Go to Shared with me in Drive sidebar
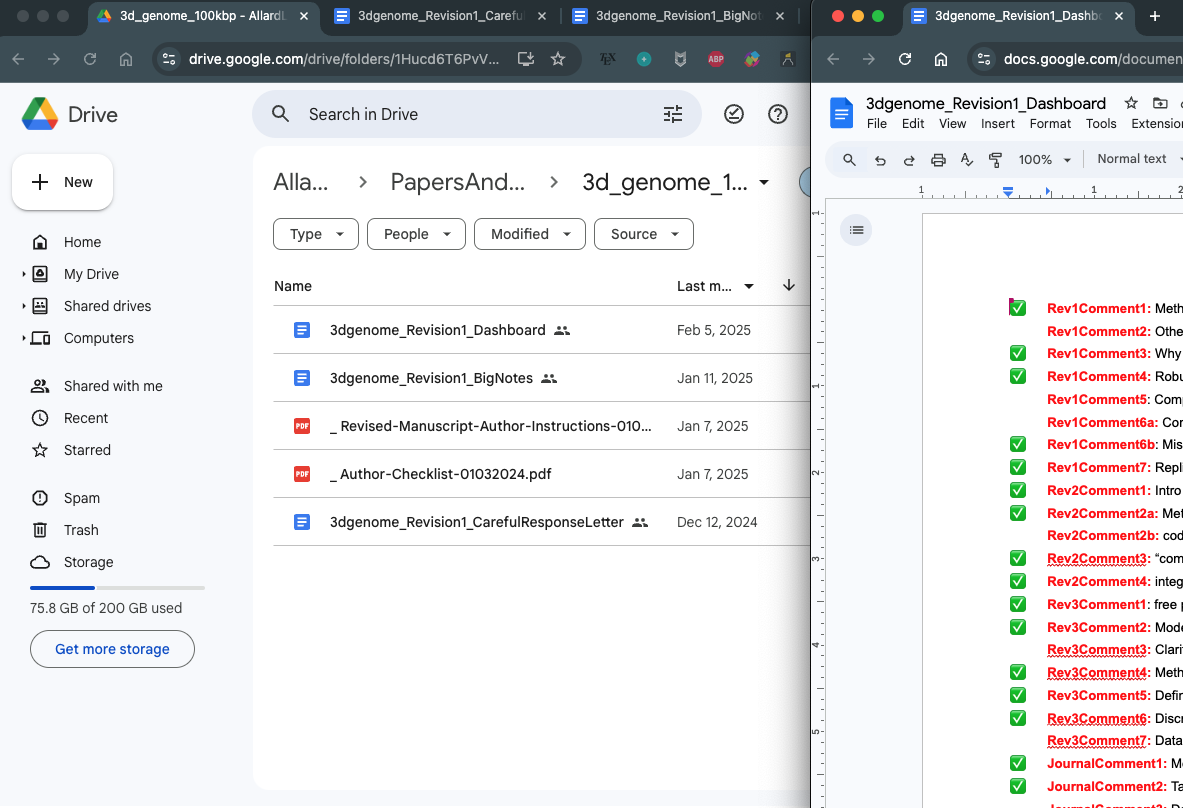The image size is (1183, 808). 113,386
